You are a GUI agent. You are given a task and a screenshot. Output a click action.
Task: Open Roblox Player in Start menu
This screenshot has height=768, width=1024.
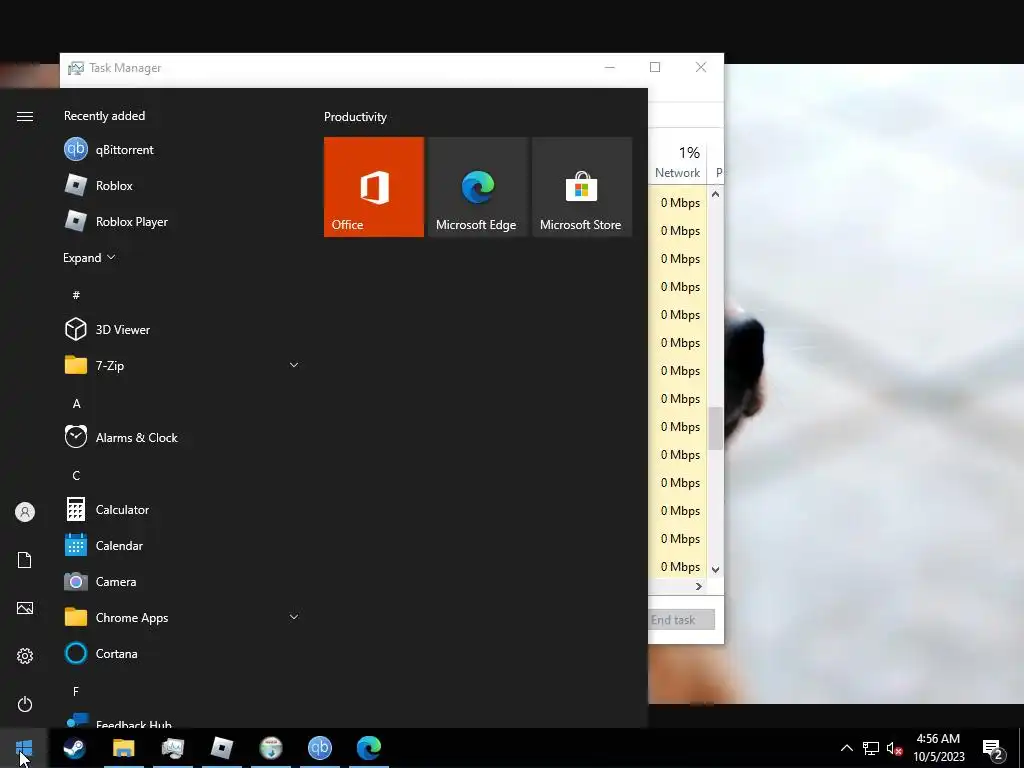[x=183, y=221]
